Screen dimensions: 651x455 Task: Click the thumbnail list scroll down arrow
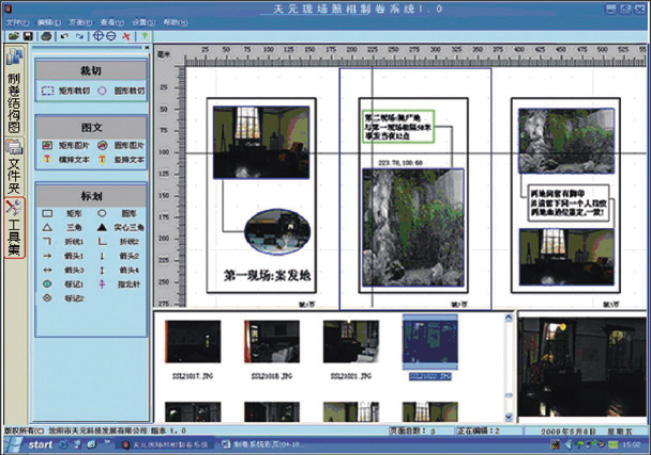click(509, 417)
